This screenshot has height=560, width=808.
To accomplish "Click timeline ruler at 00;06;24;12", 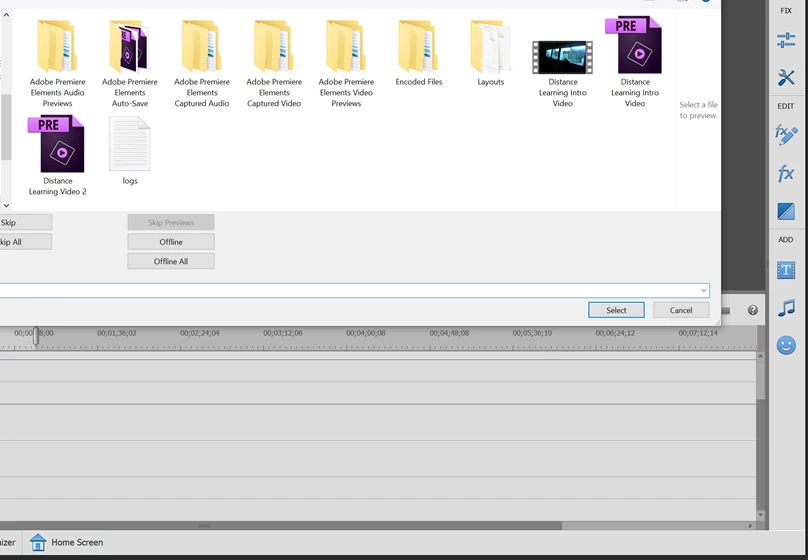I will [x=615, y=333].
